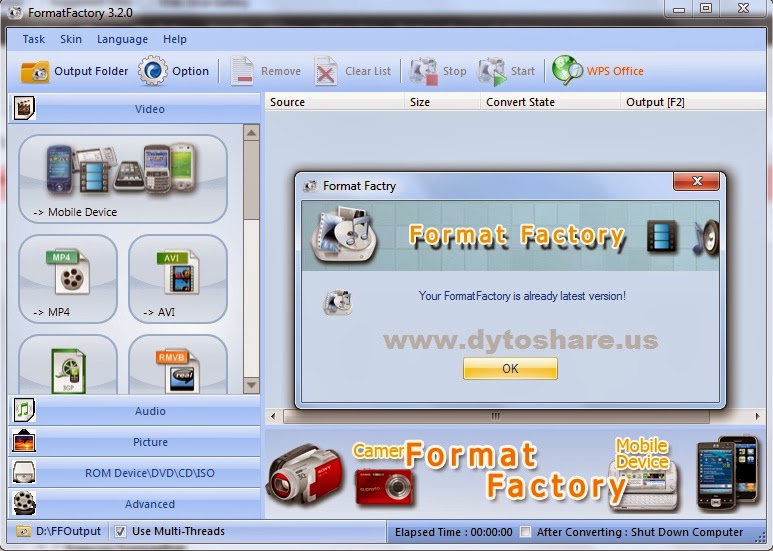Choose the MP4 conversion icon
The height and width of the screenshot is (551, 773).
(x=68, y=272)
